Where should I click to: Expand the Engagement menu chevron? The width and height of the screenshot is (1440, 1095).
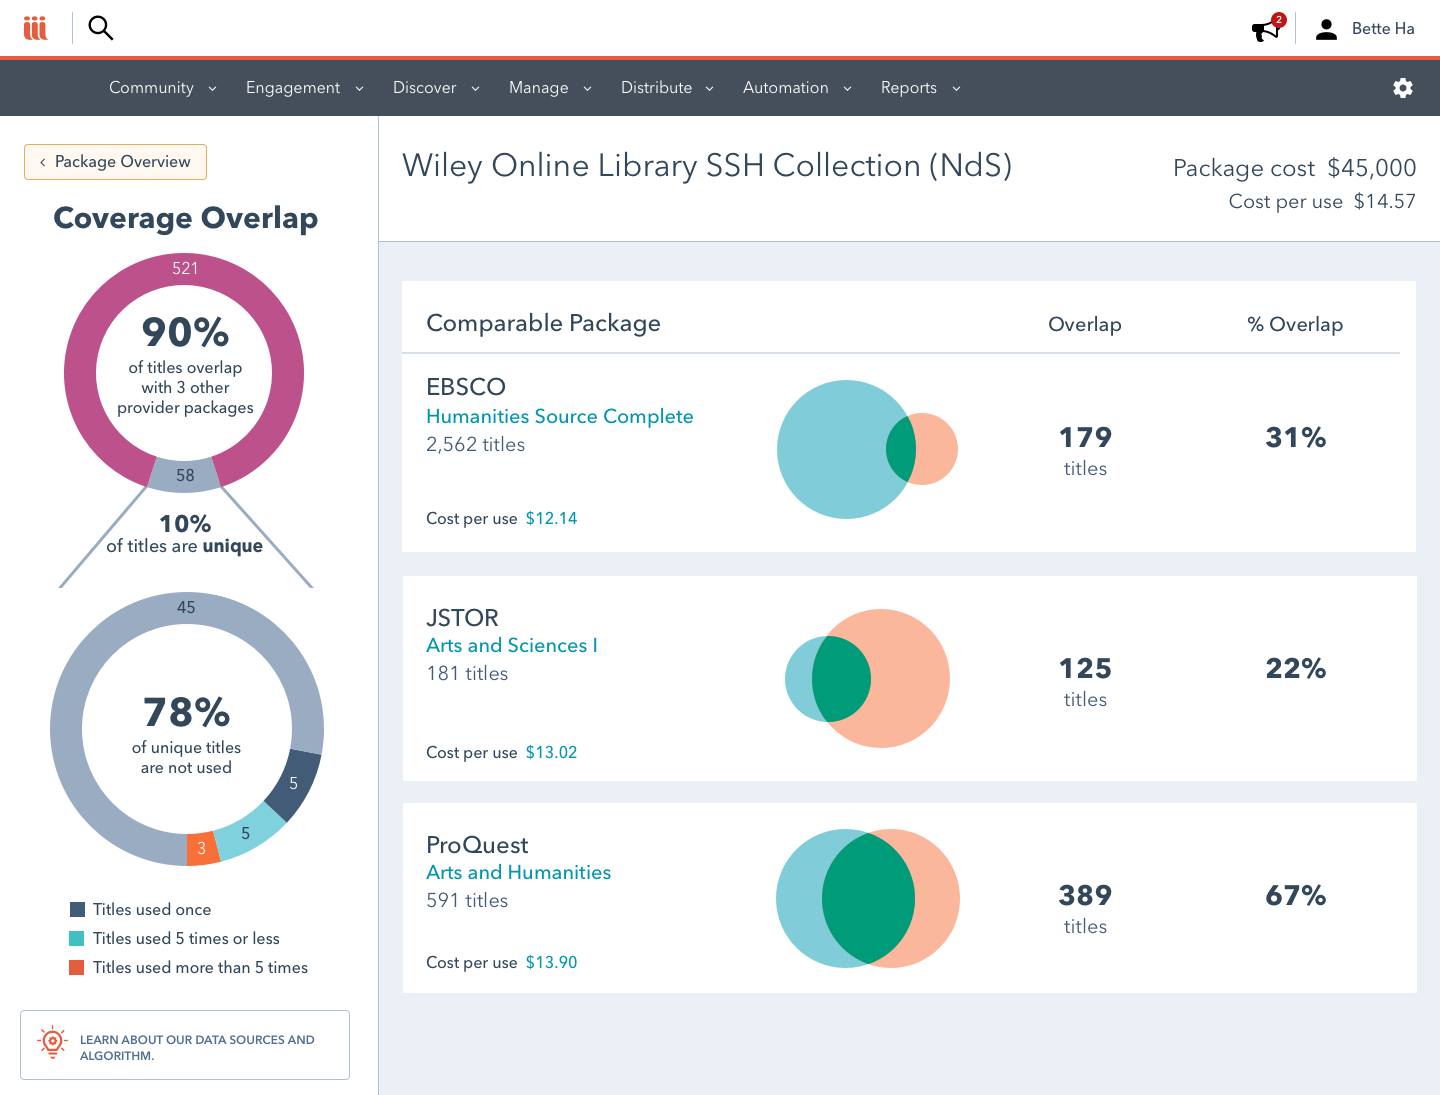tap(359, 88)
